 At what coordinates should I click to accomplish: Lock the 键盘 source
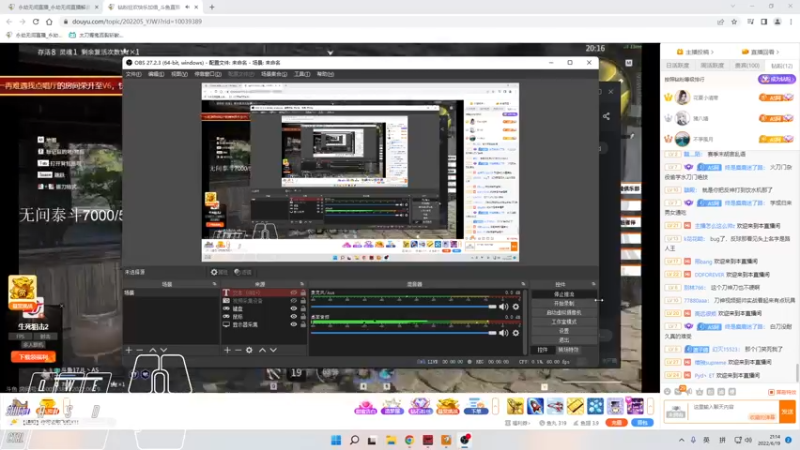pos(303,309)
